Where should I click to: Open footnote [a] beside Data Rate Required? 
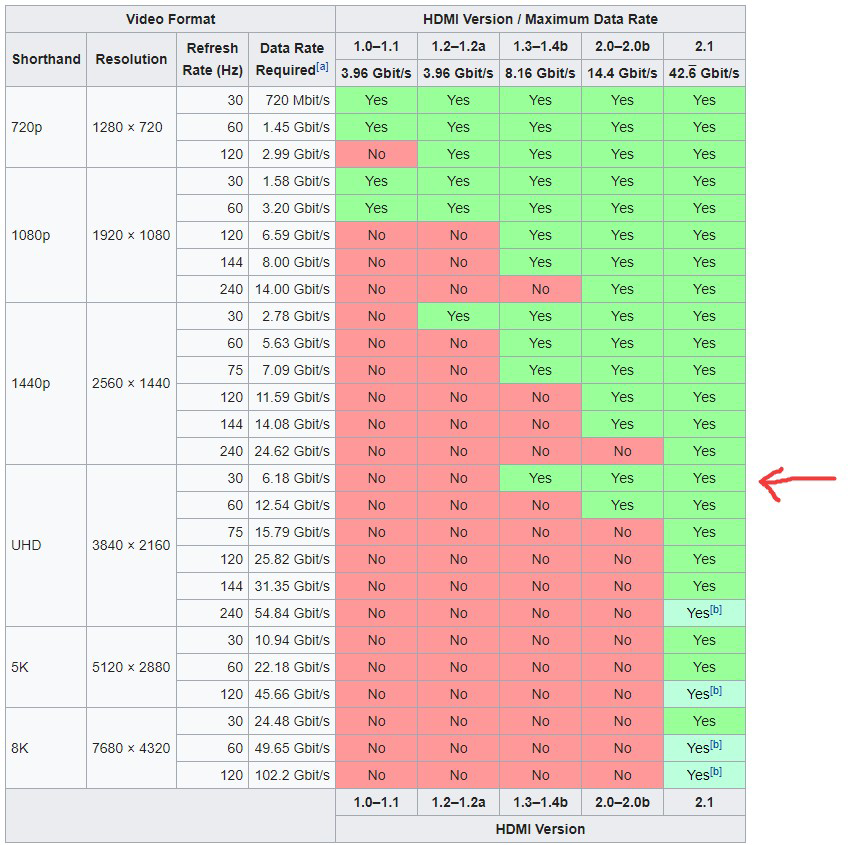click(x=322, y=66)
